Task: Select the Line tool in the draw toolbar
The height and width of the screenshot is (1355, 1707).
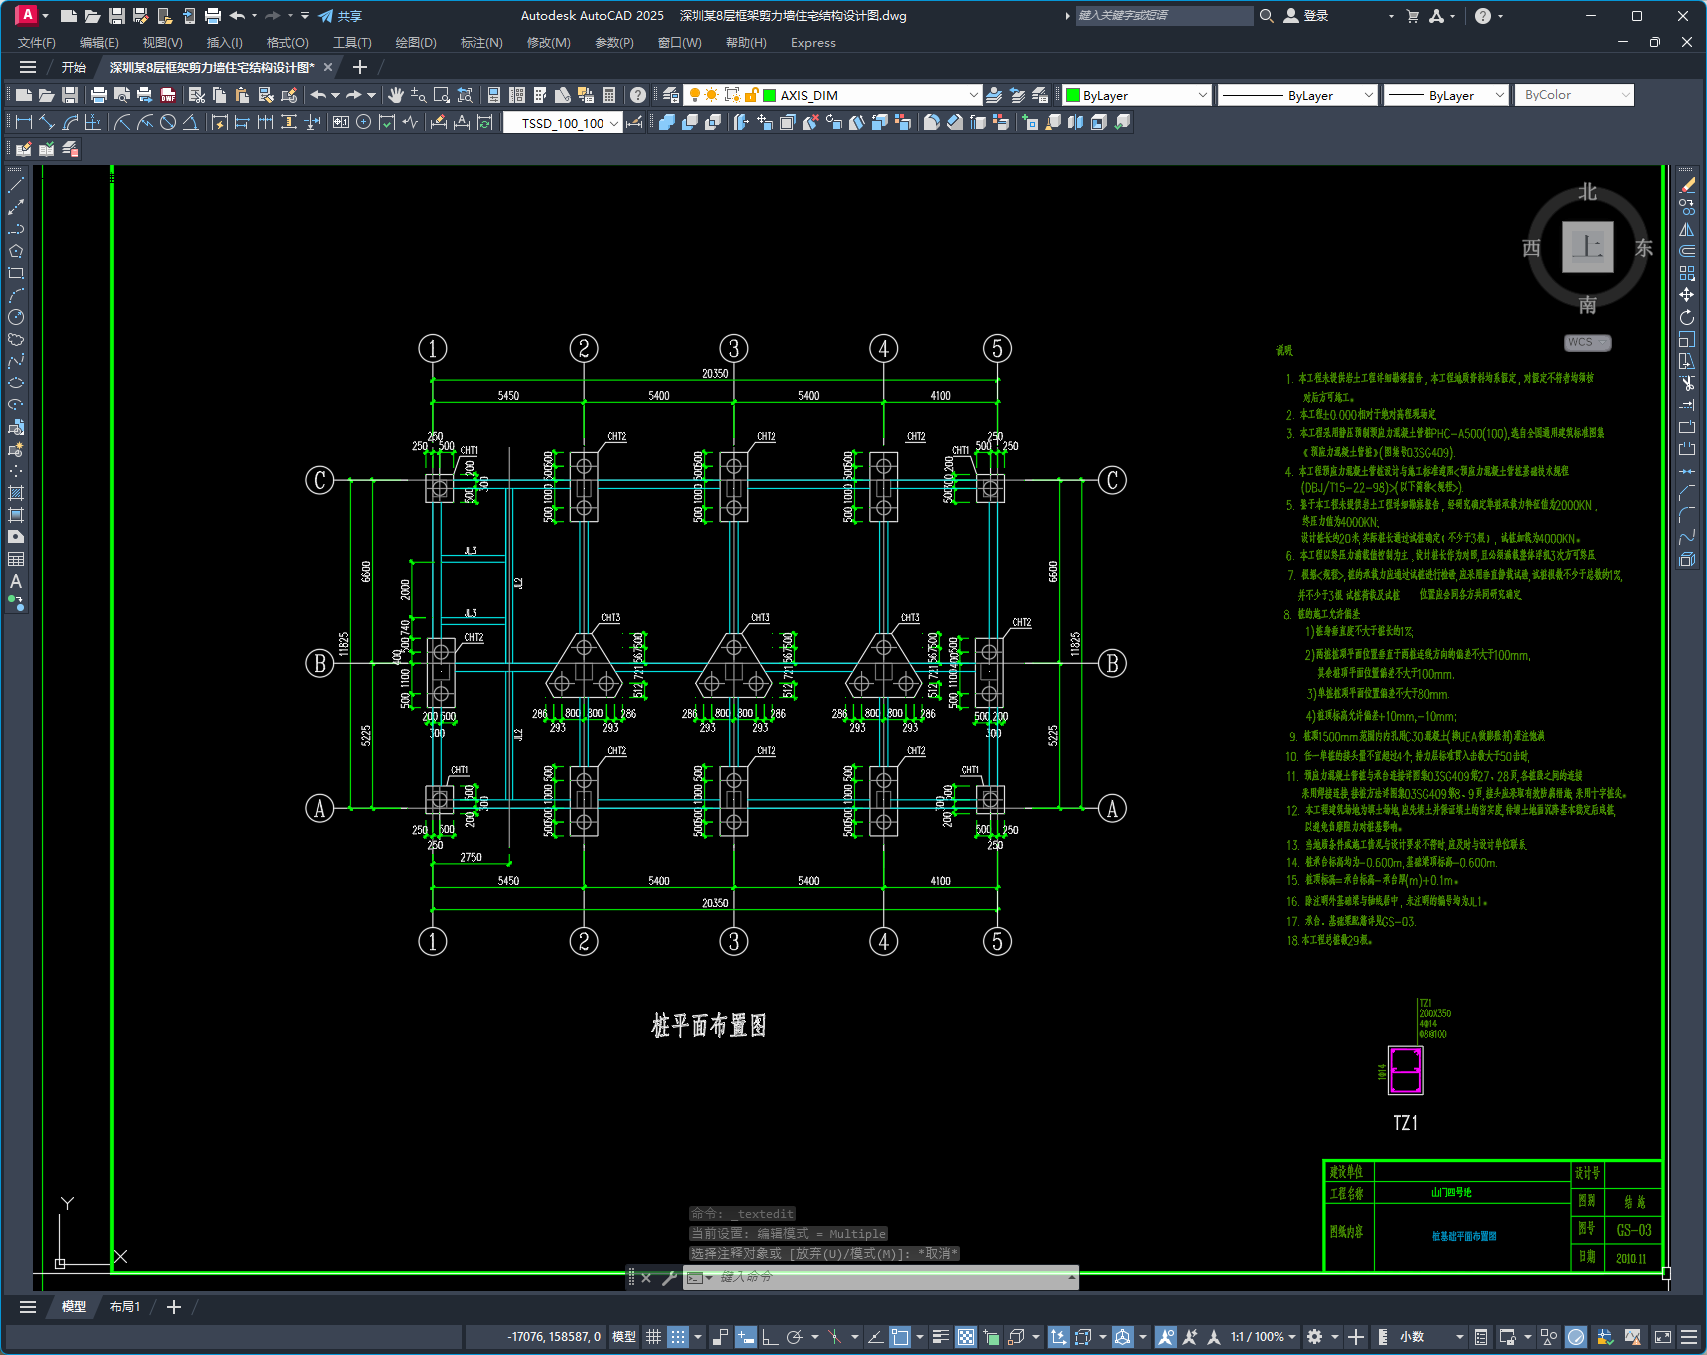Action: pyautogui.click(x=16, y=185)
